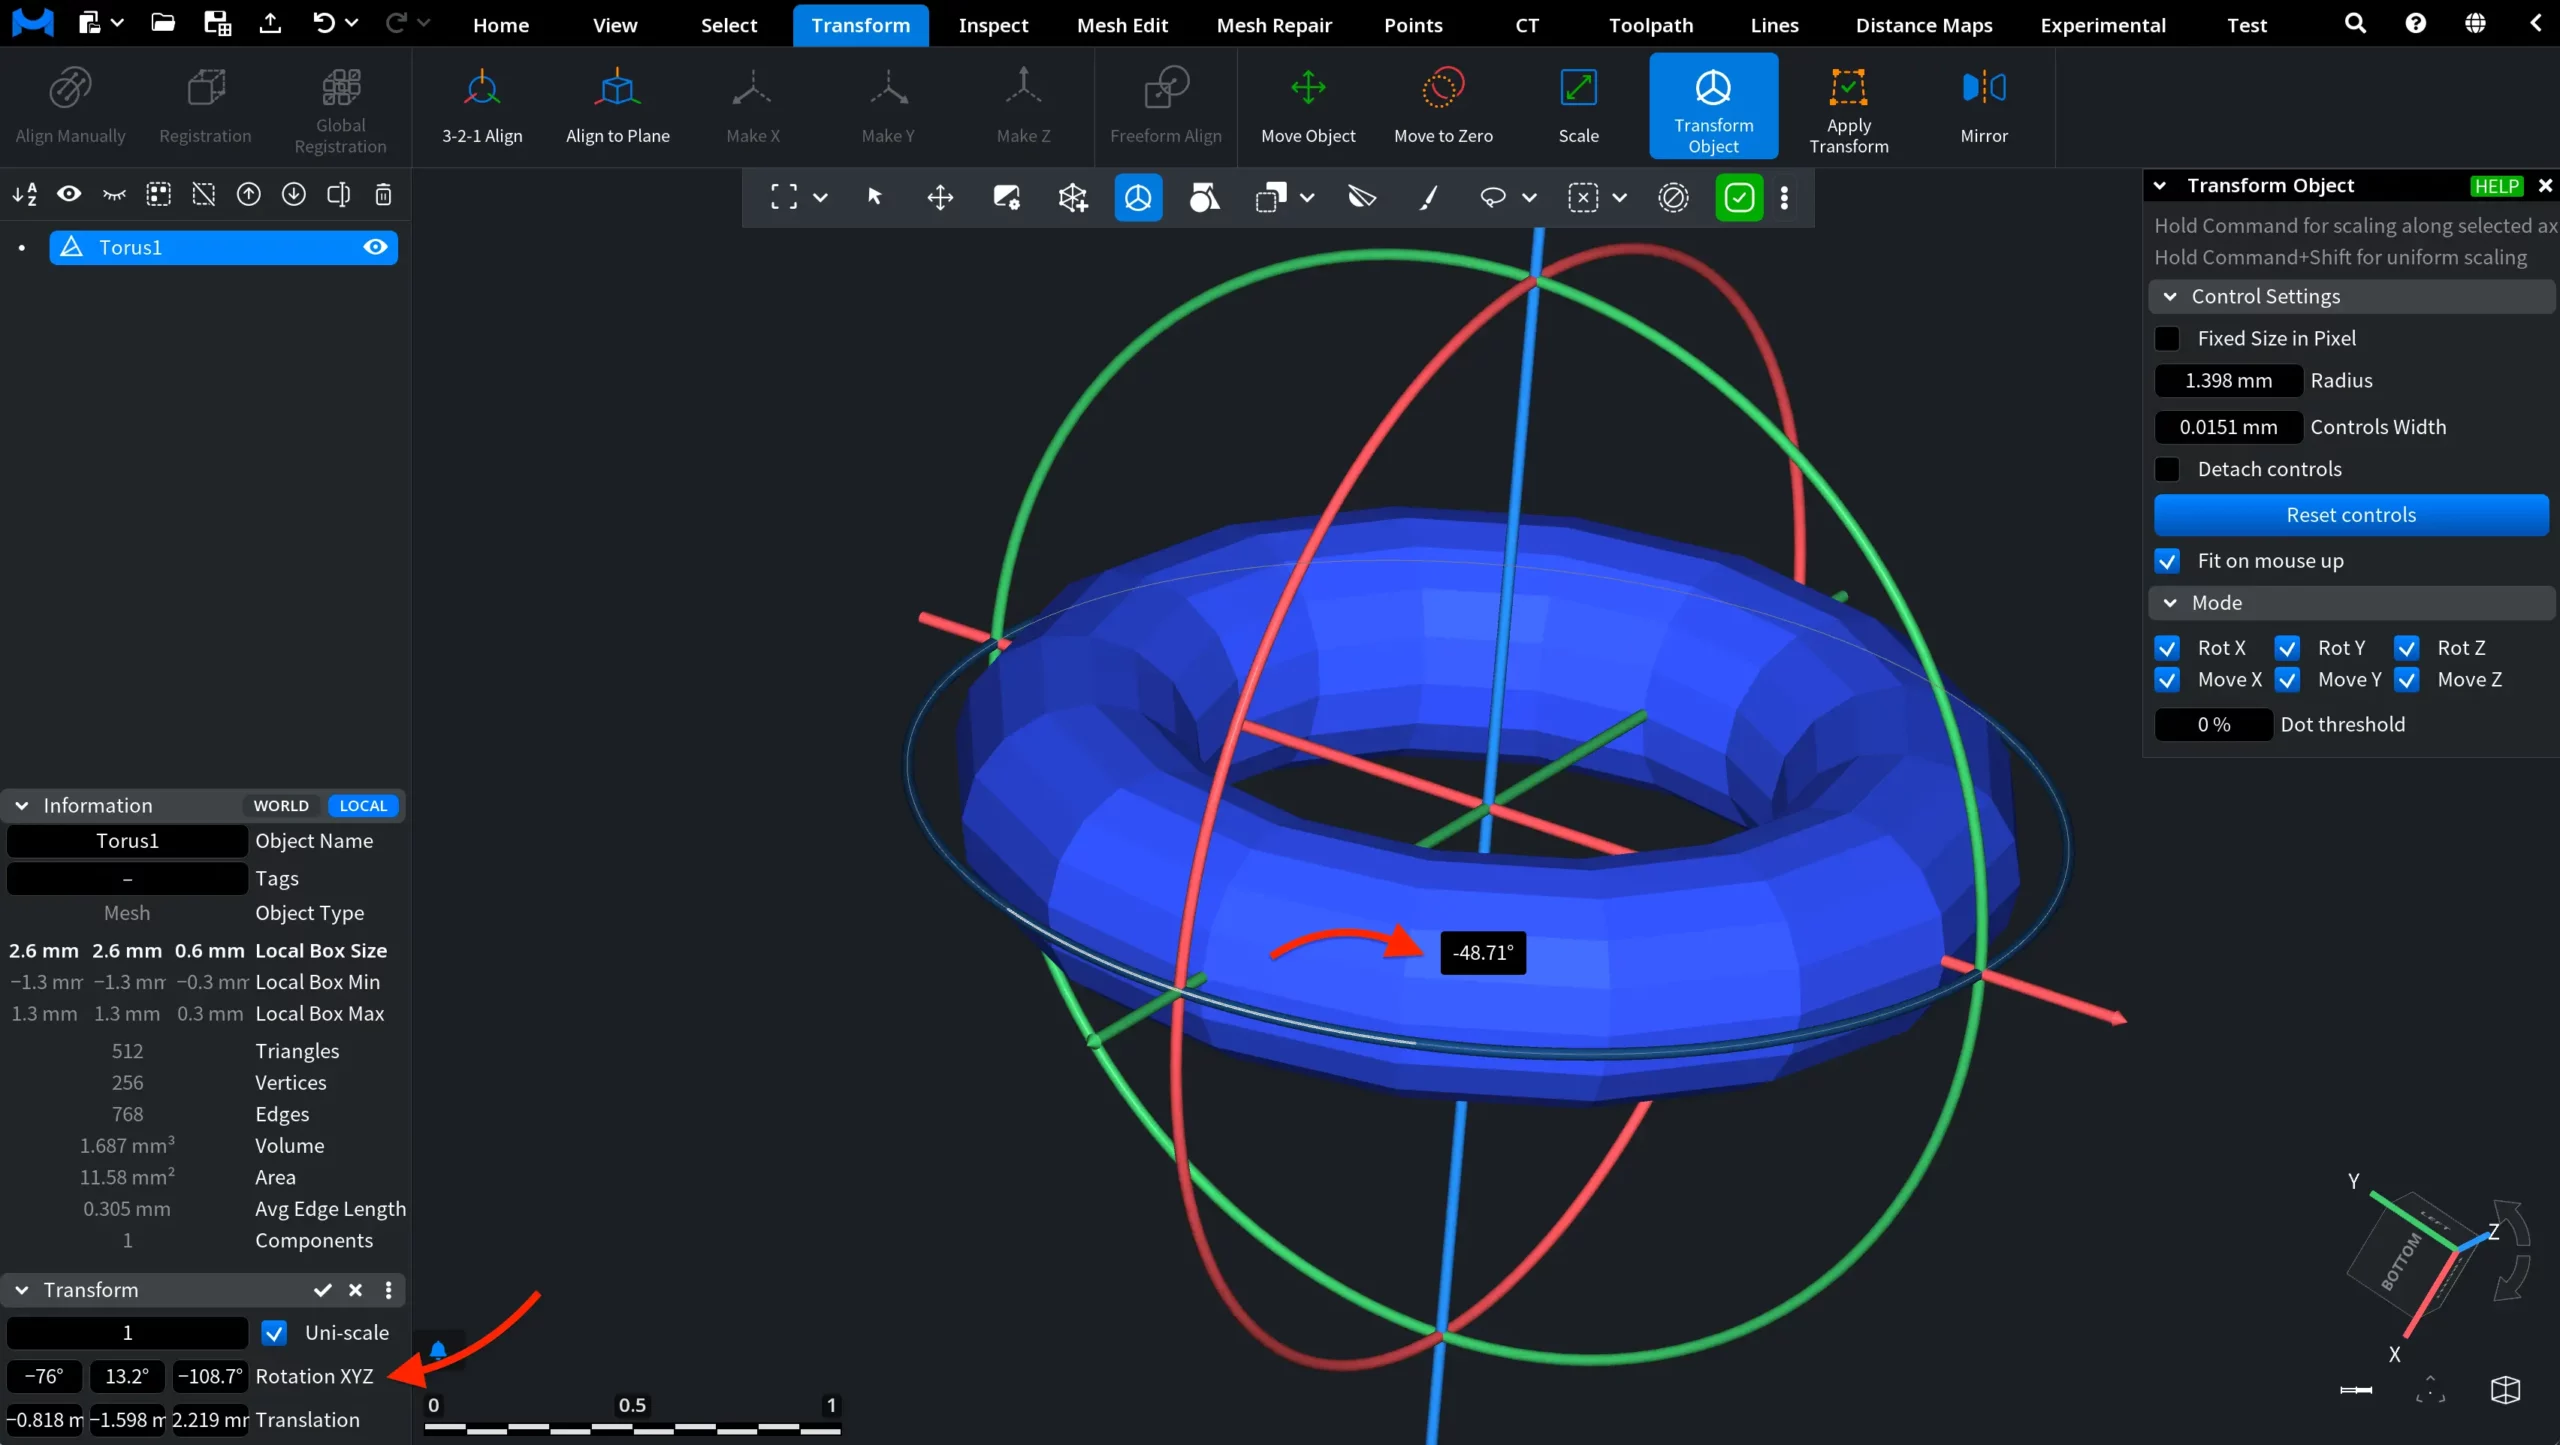Click the transform object icon in viewport toolbar
This screenshot has height=1445, width=2560.
pyautogui.click(x=1138, y=197)
